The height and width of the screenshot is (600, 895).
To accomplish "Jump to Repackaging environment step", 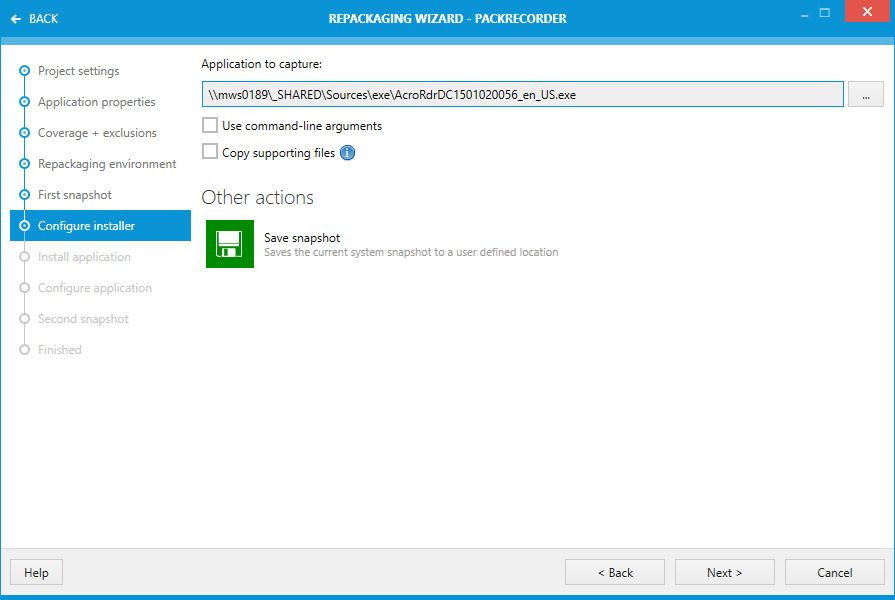I will click(107, 164).
